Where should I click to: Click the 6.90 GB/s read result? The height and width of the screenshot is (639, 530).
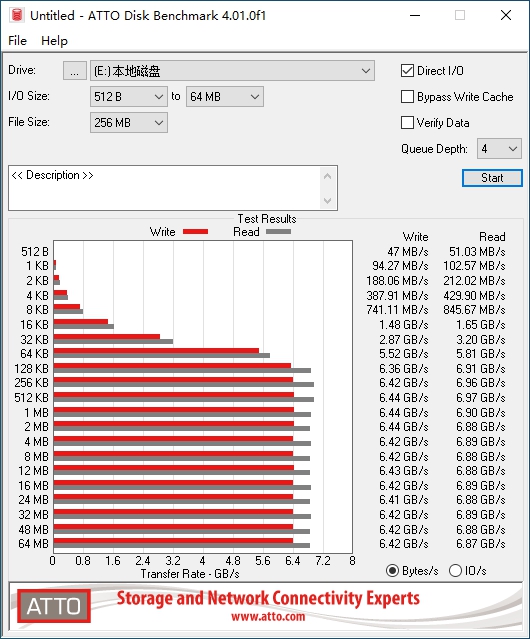(481, 412)
